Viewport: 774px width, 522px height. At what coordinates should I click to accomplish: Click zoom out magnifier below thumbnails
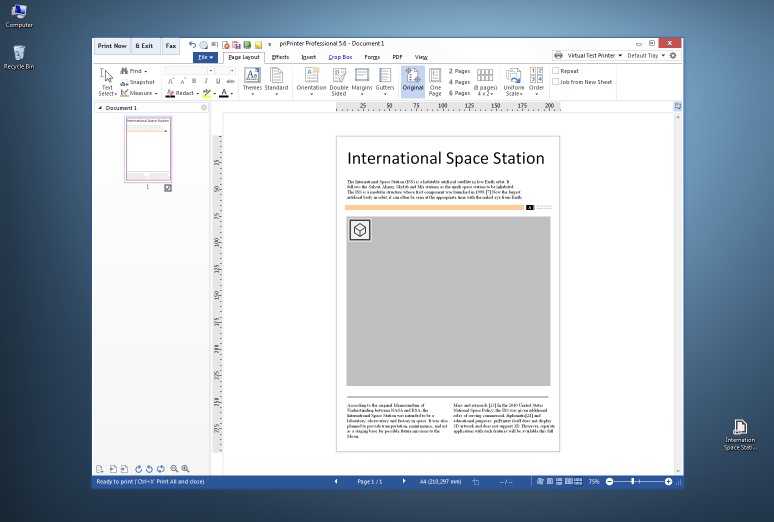pyautogui.click(x=174, y=469)
